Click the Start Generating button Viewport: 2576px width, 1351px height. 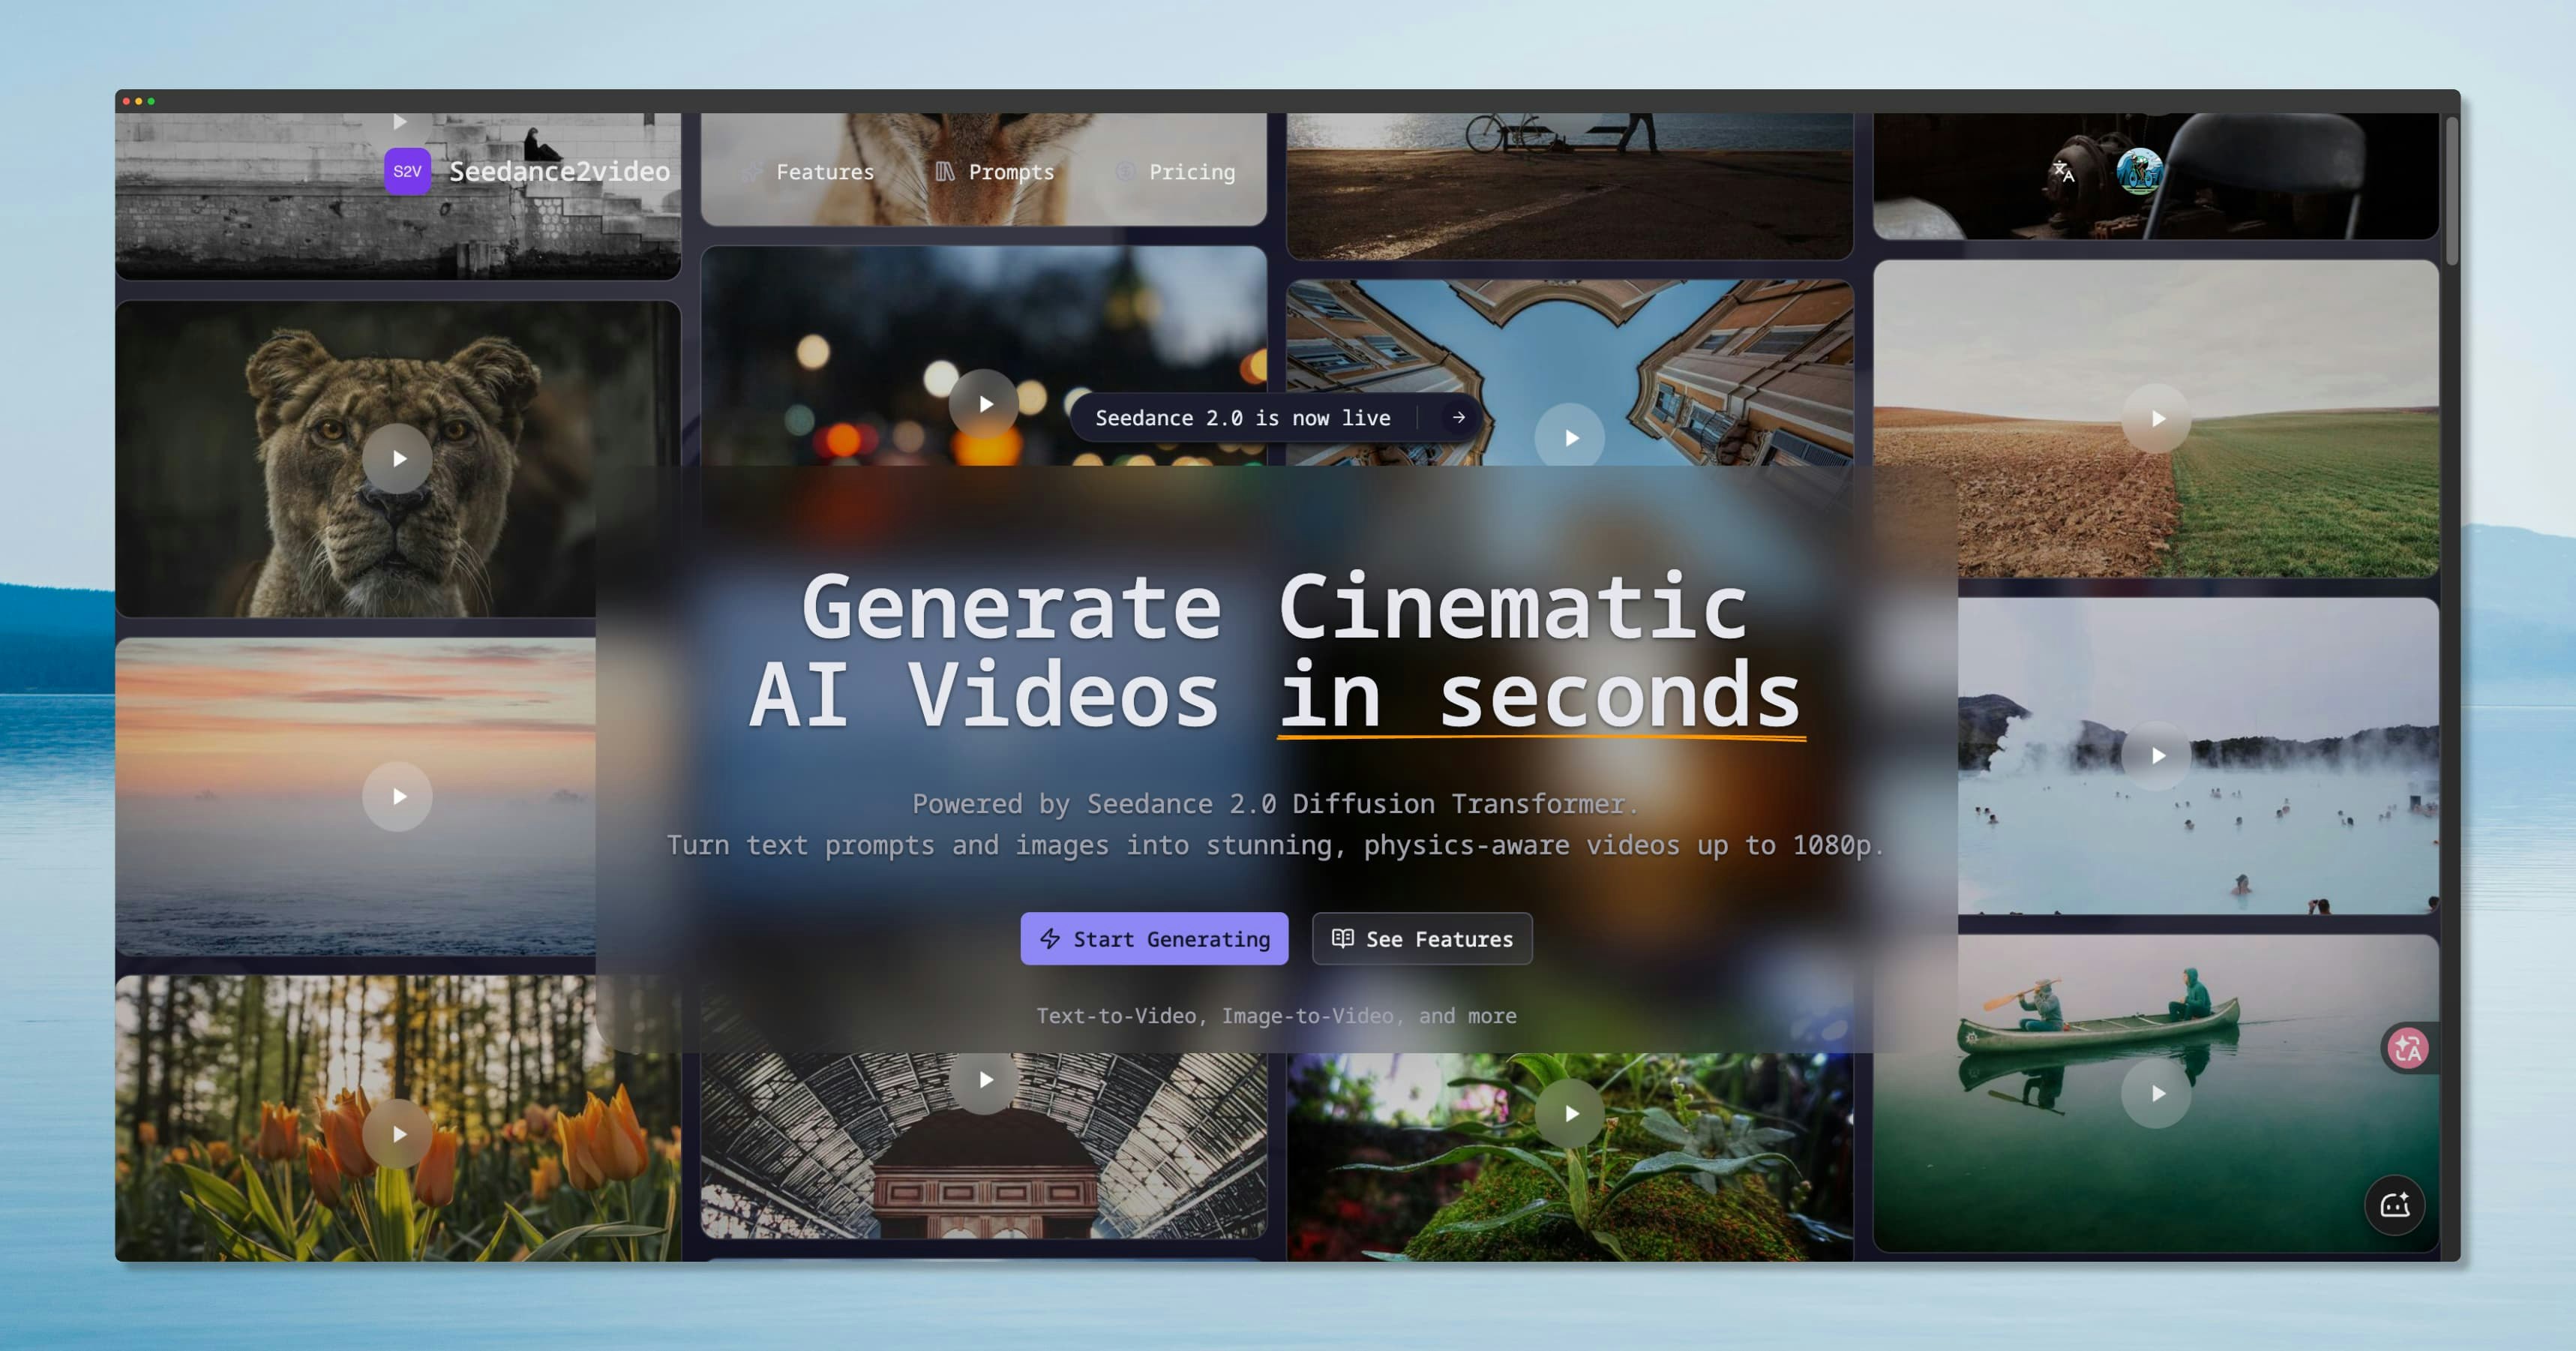(1154, 939)
